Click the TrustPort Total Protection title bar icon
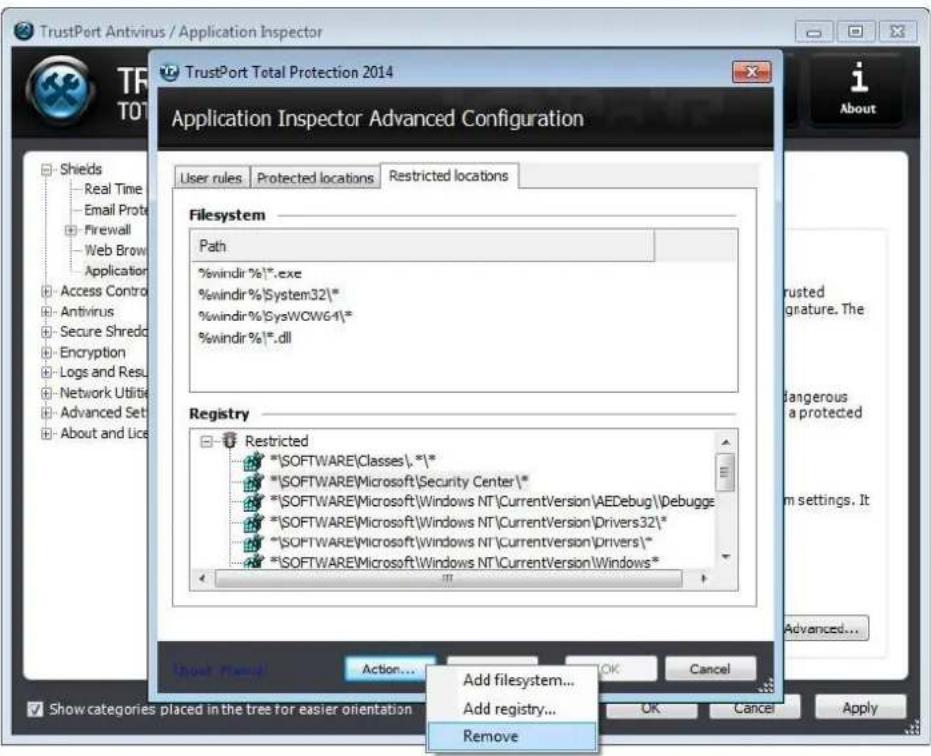The image size is (931, 756). point(170,72)
